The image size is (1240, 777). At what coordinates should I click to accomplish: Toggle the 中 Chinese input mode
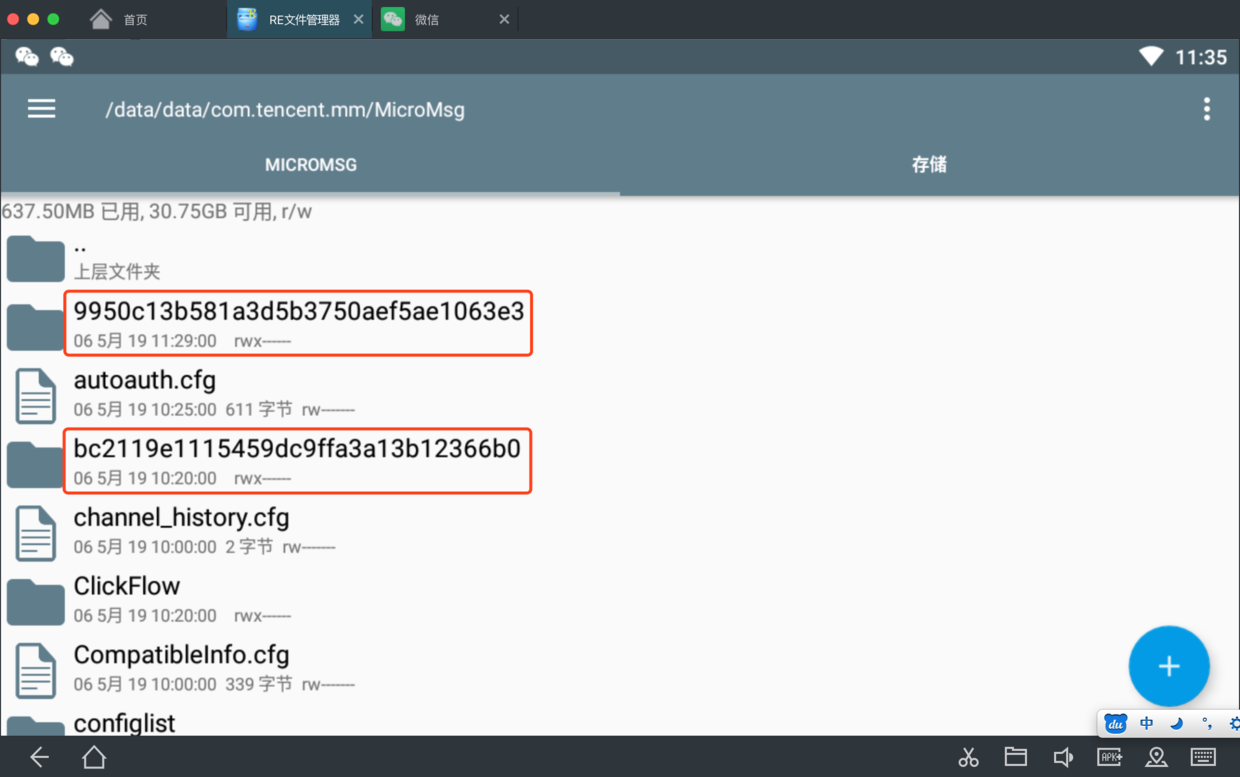coord(1146,723)
